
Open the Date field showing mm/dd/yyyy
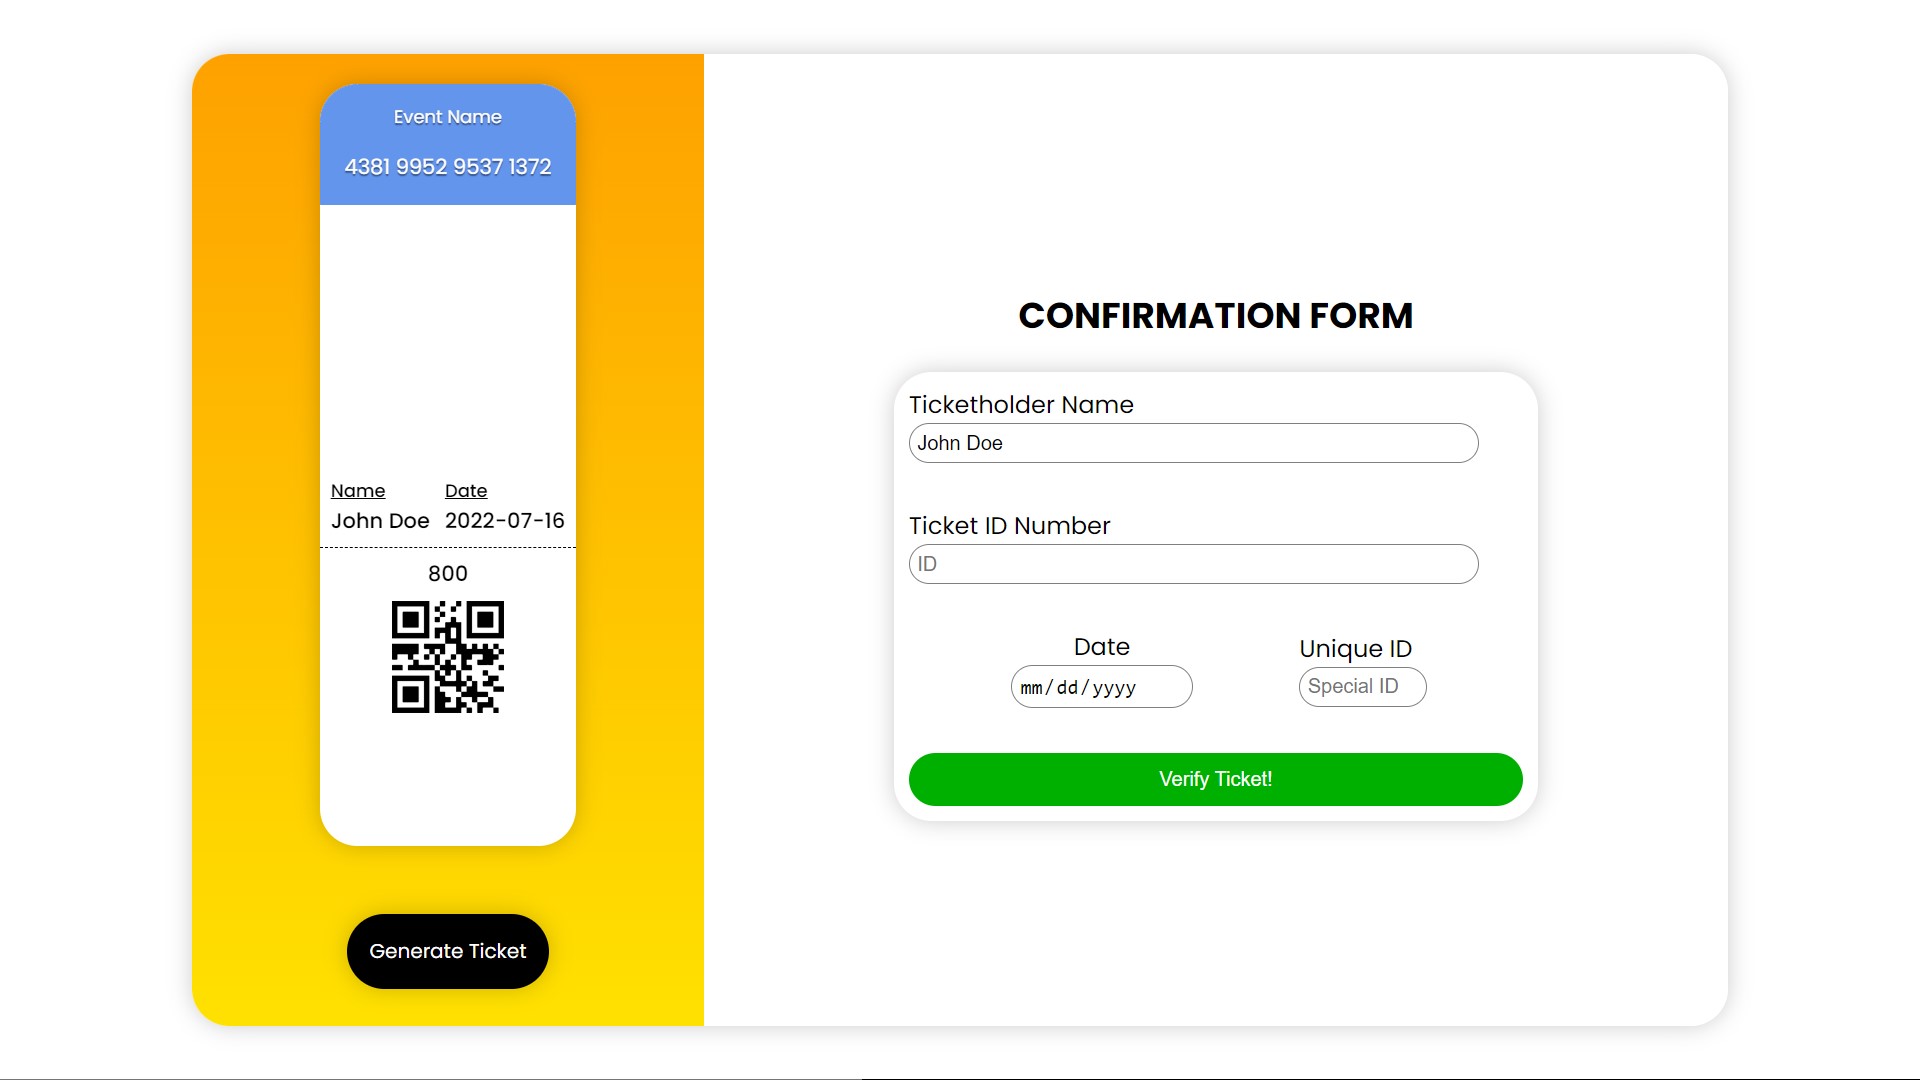[1100, 687]
